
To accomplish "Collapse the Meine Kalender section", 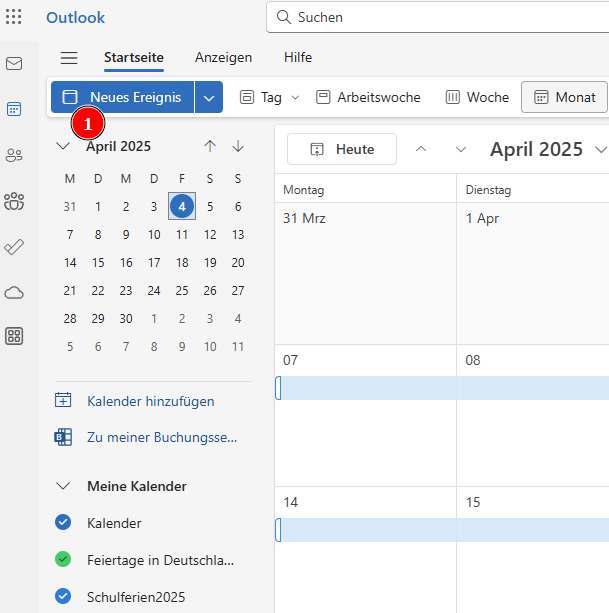I will click(63, 486).
